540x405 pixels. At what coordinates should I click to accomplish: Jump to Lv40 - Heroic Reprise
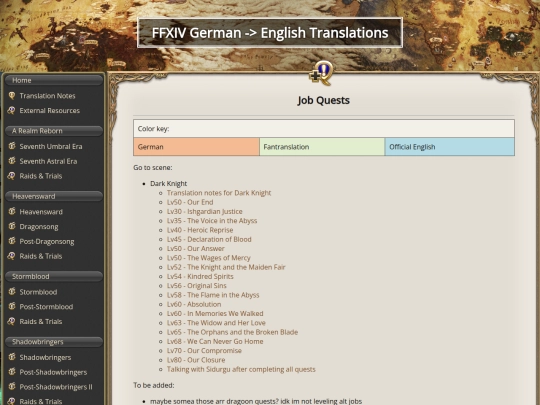pos(200,230)
